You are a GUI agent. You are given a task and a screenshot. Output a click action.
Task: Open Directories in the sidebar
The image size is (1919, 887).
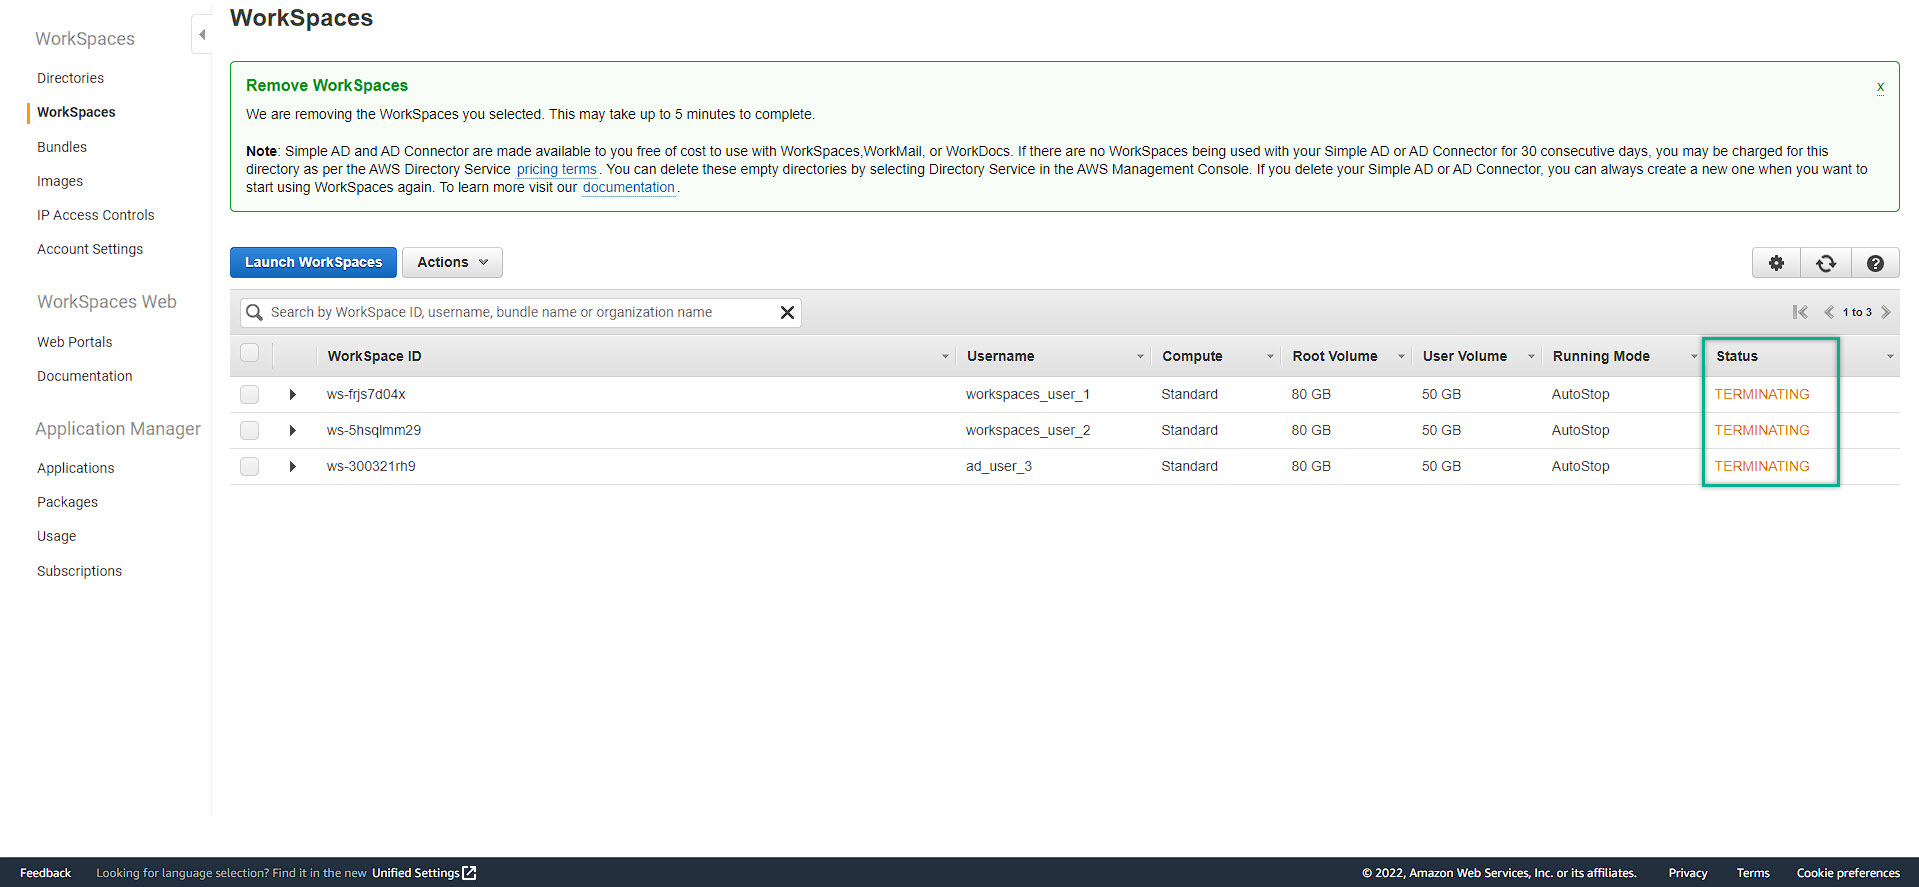pos(70,78)
